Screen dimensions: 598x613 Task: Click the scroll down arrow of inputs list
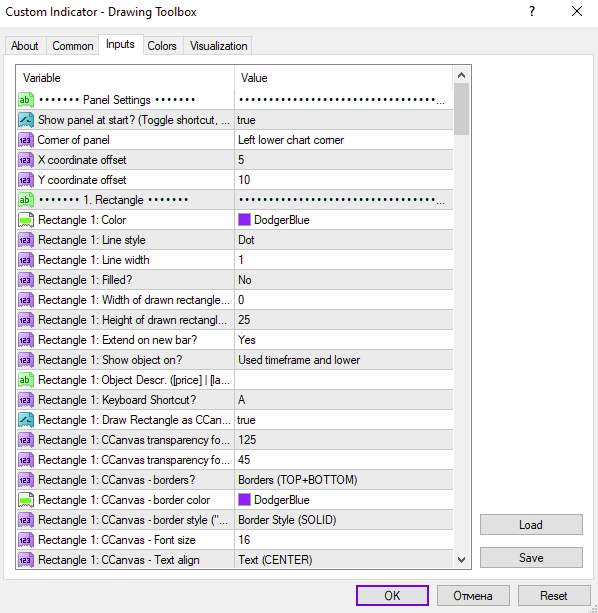[x=461, y=560]
